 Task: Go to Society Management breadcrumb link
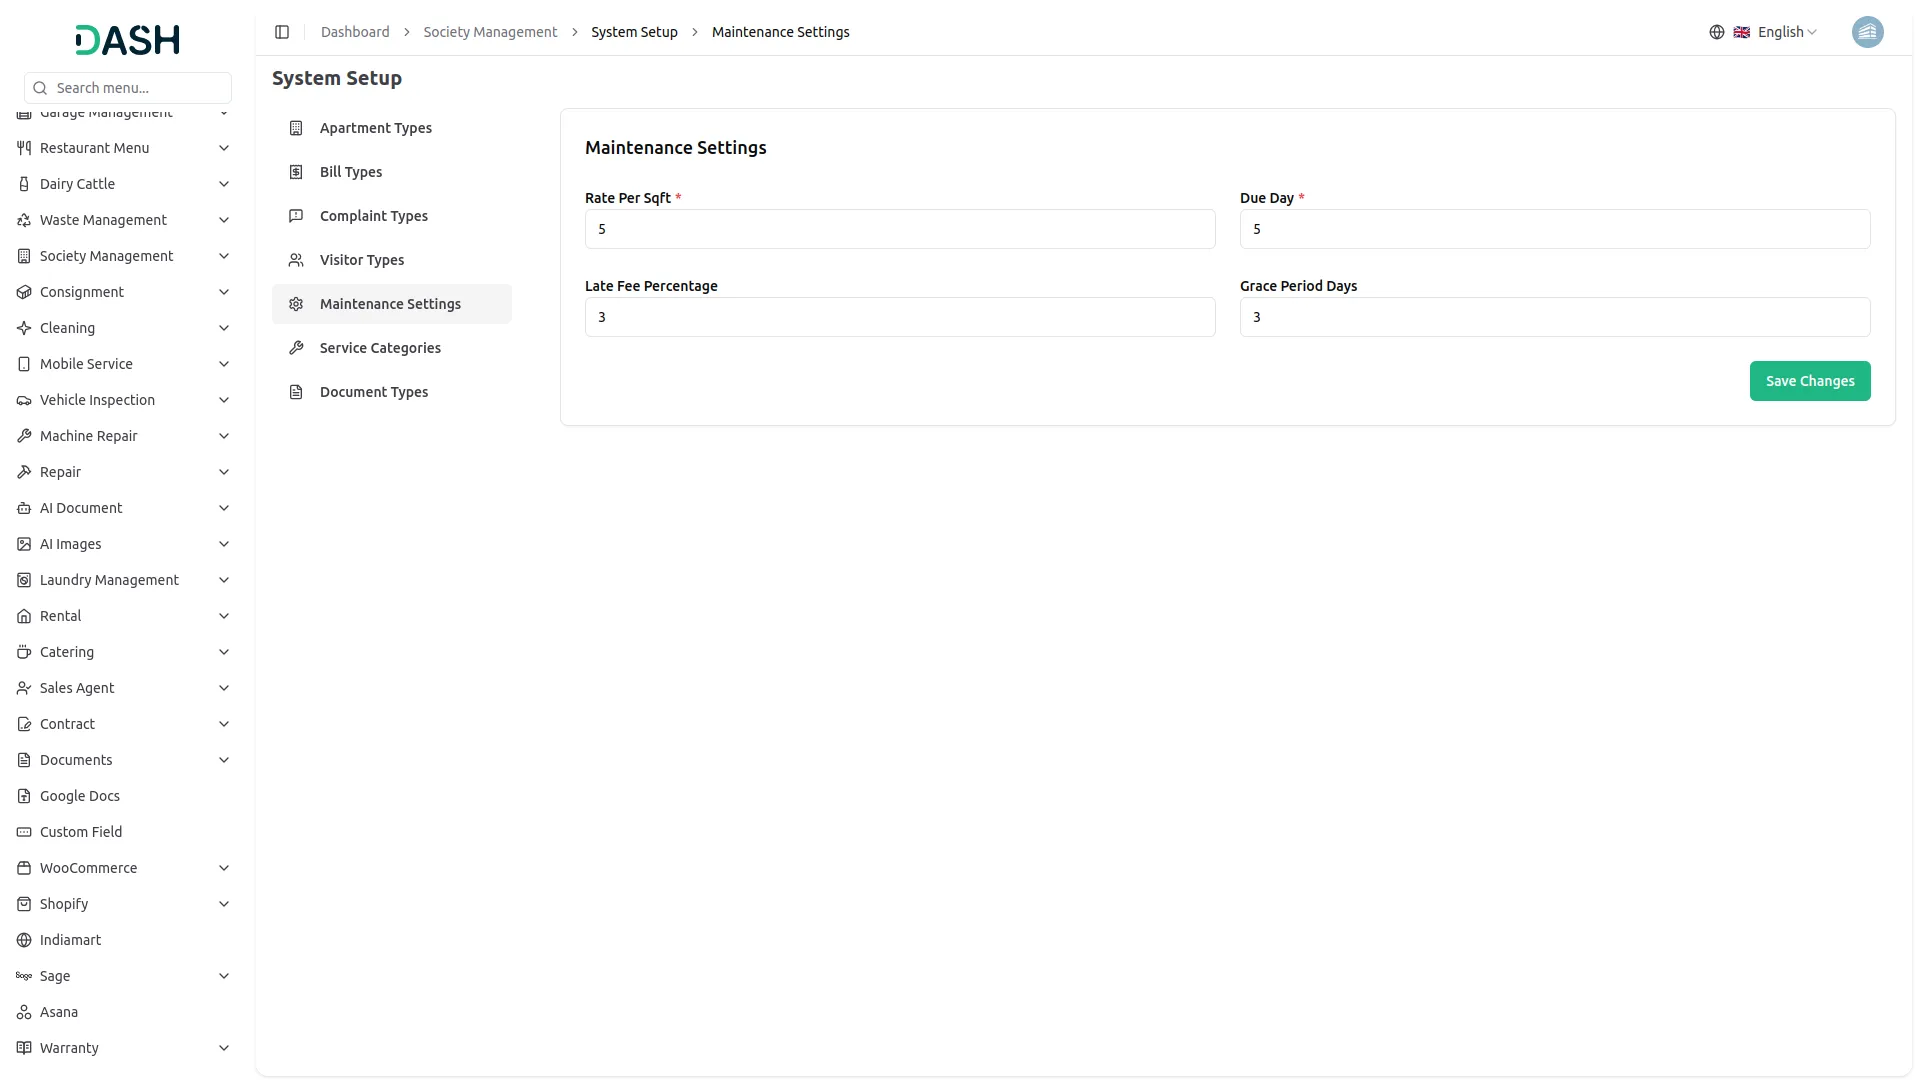(x=490, y=32)
